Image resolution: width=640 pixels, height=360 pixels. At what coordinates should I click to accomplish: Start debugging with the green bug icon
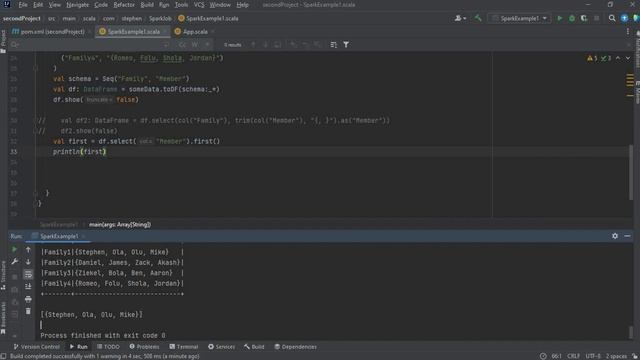pyautogui.click(x=572, y=18)
